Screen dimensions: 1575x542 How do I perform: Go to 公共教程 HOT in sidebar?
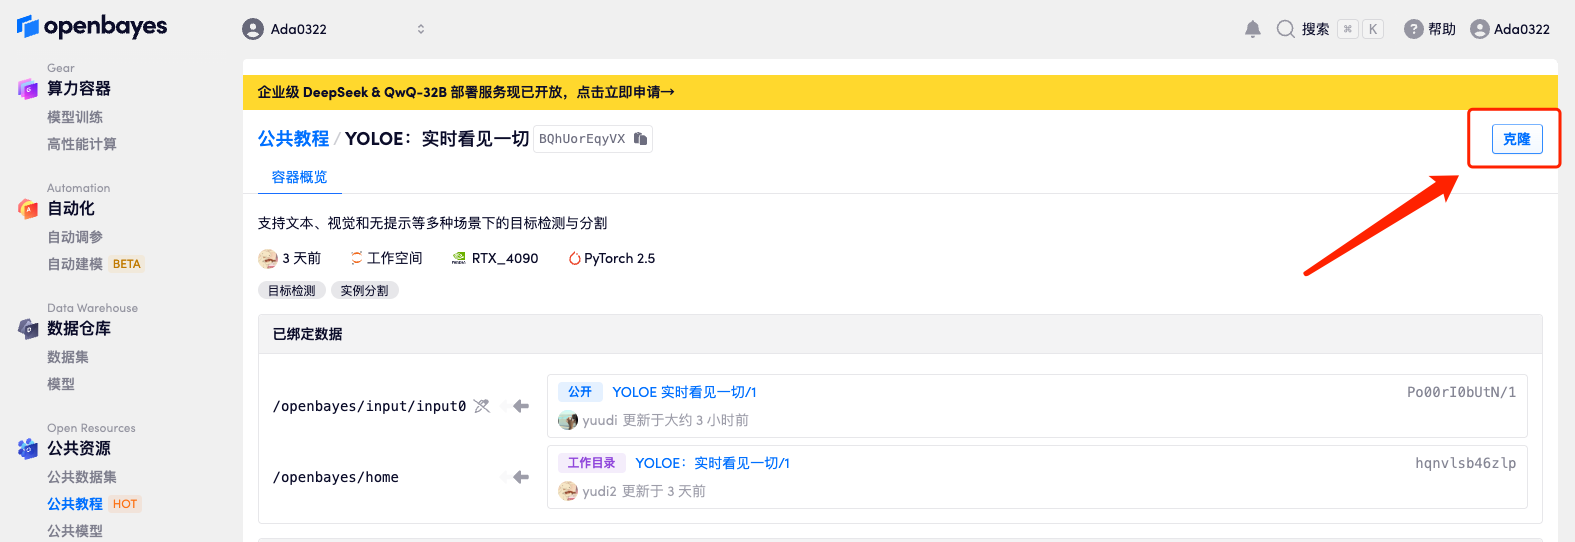click(x=94, y=504)
